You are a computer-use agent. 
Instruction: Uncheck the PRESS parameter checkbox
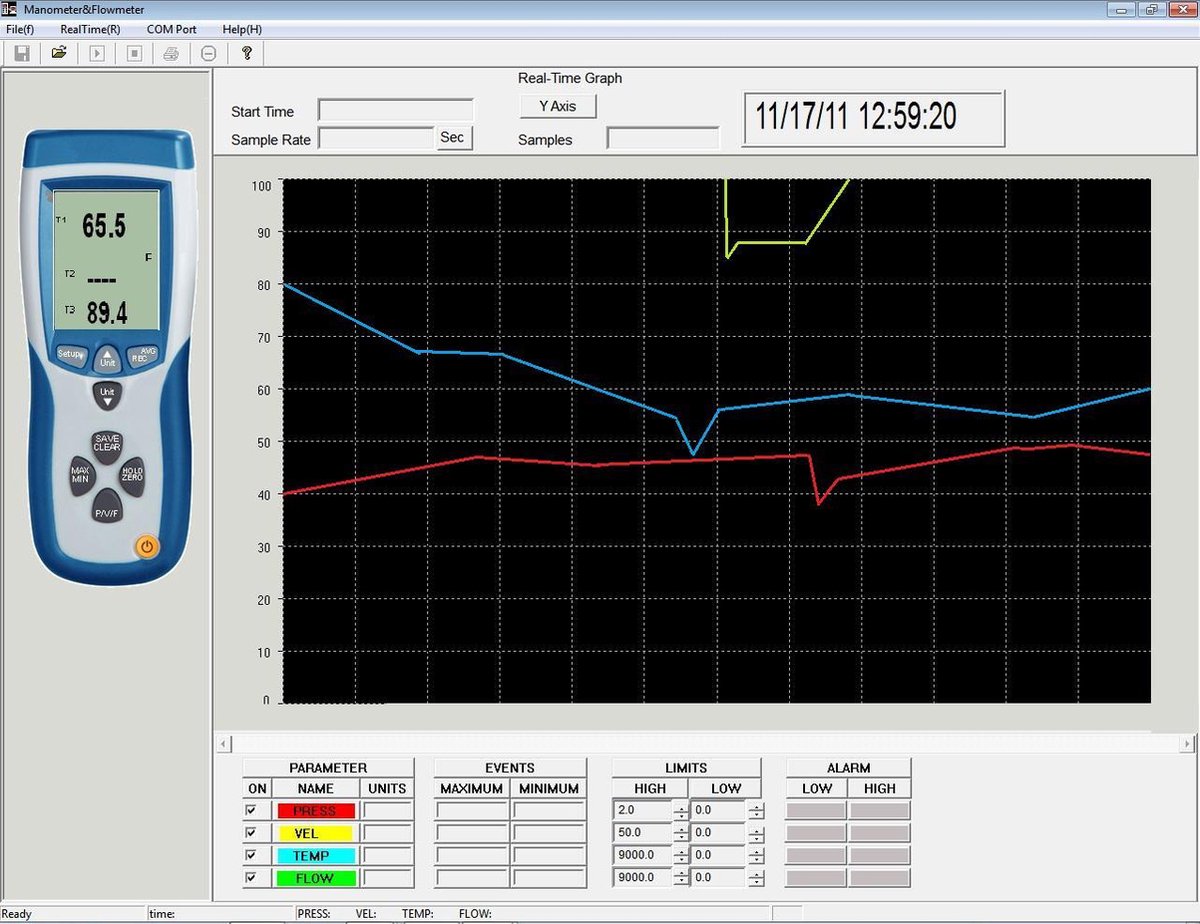(251, 811)
